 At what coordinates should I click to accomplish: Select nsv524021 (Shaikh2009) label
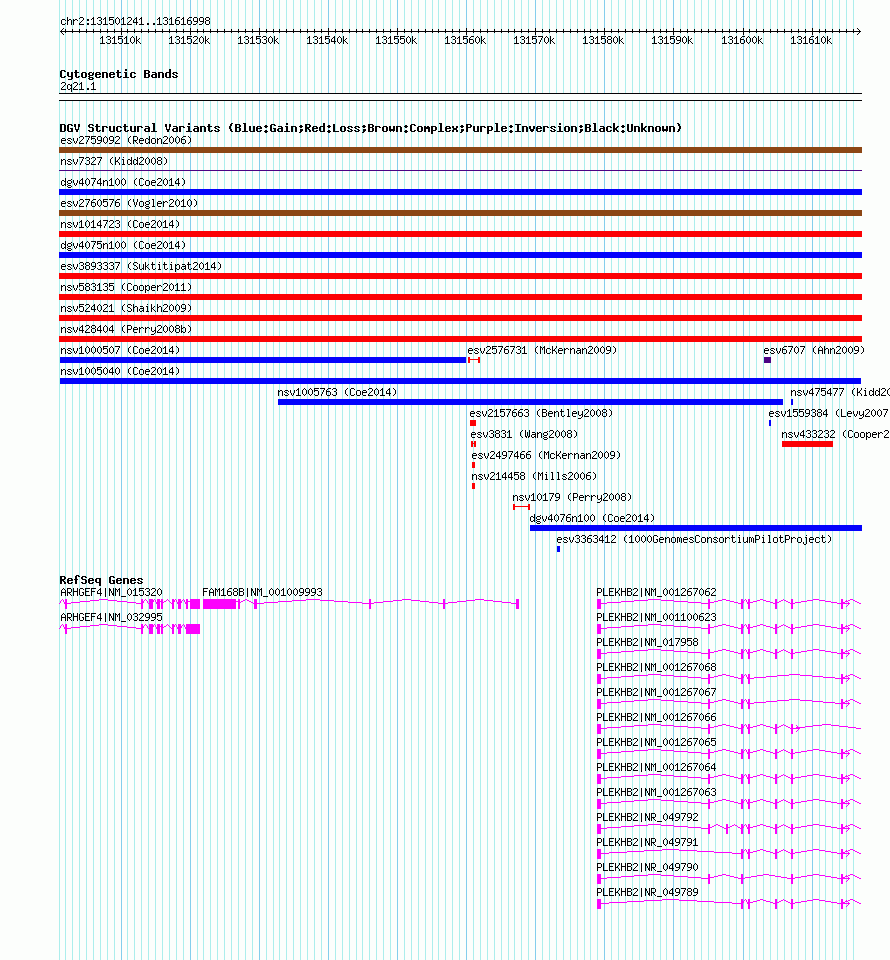pos(126,308)
